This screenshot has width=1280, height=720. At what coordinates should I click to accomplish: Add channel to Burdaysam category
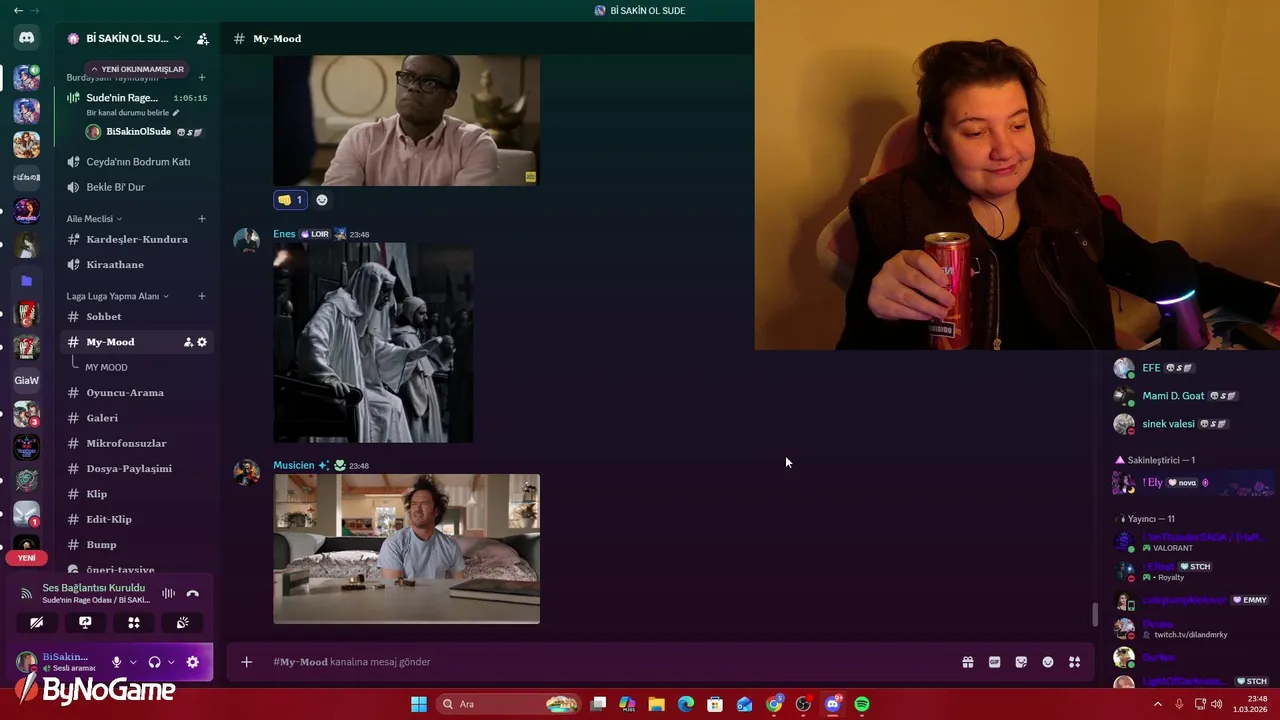click(202, 77)
